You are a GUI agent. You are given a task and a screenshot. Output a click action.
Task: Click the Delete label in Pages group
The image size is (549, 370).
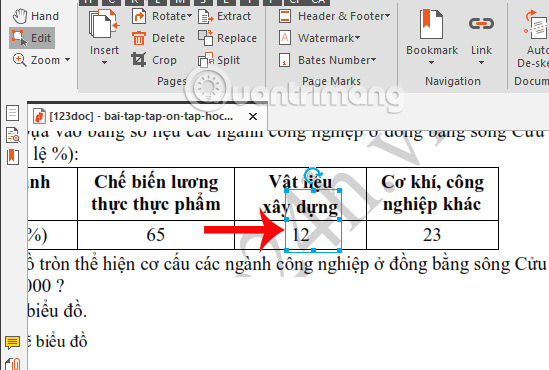coord(168,38)
